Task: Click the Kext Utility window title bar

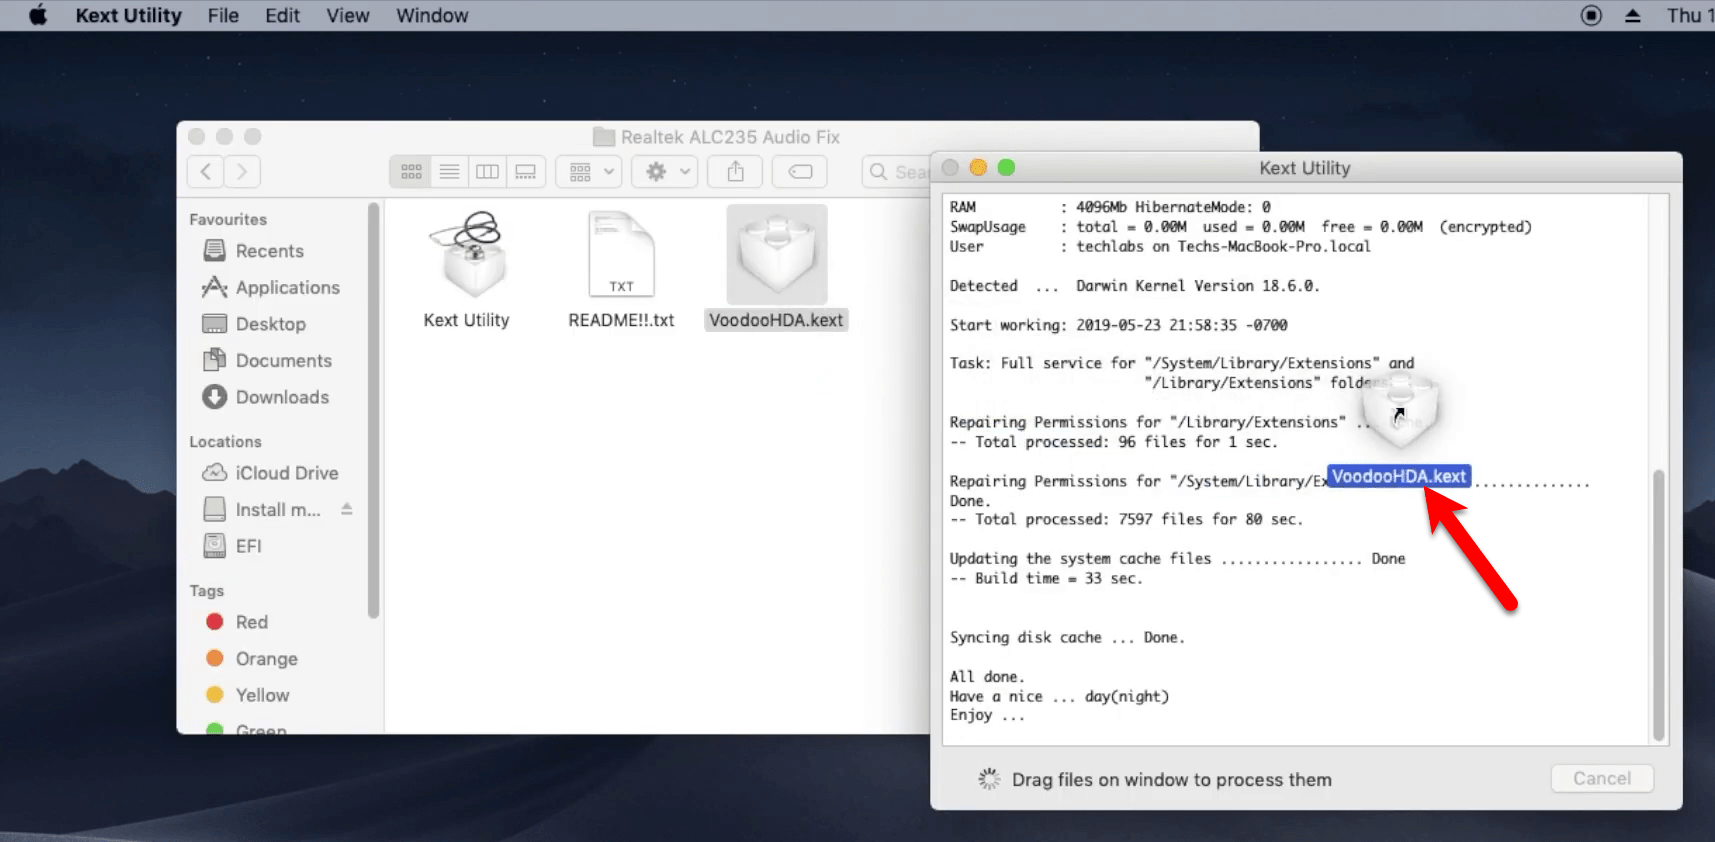Action: pos(1305,168)
